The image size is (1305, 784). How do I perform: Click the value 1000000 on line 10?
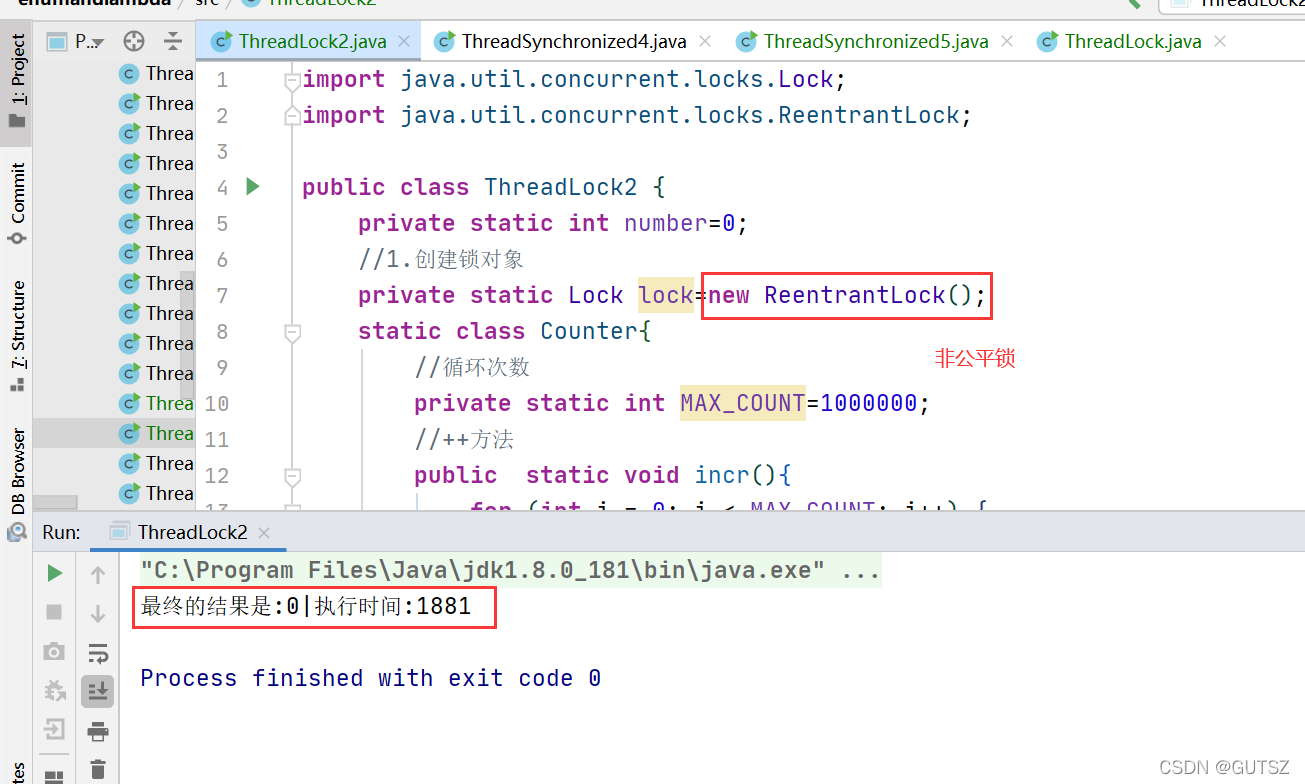pos(868,403)
